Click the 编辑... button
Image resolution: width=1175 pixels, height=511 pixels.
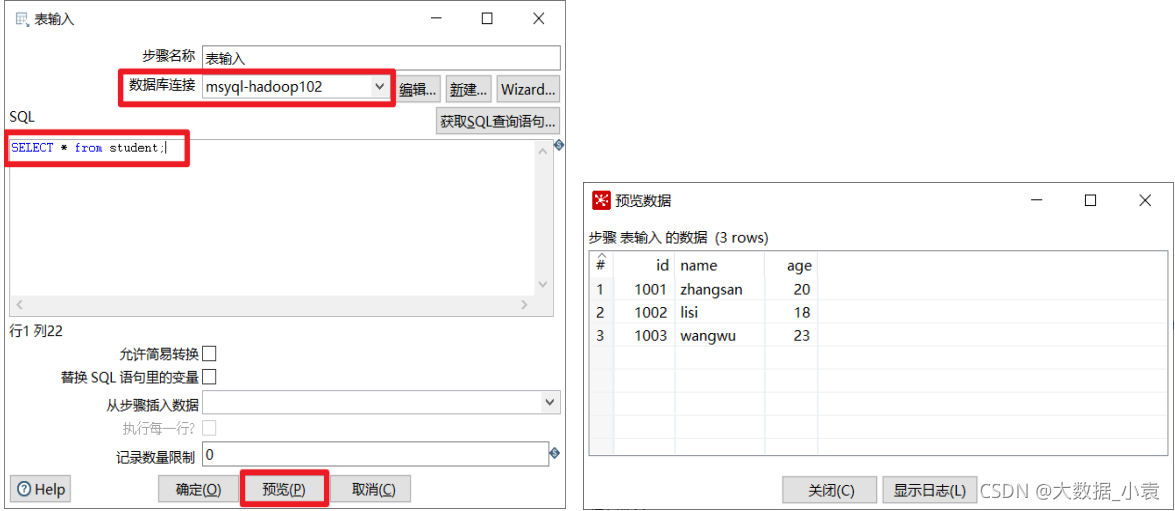[x=418, y=89]
